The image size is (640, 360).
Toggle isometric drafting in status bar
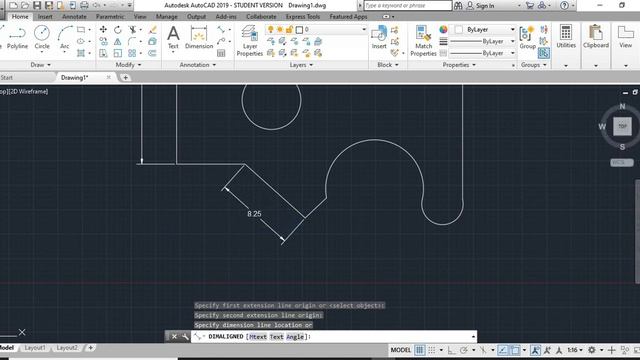[x=483, y=350]
